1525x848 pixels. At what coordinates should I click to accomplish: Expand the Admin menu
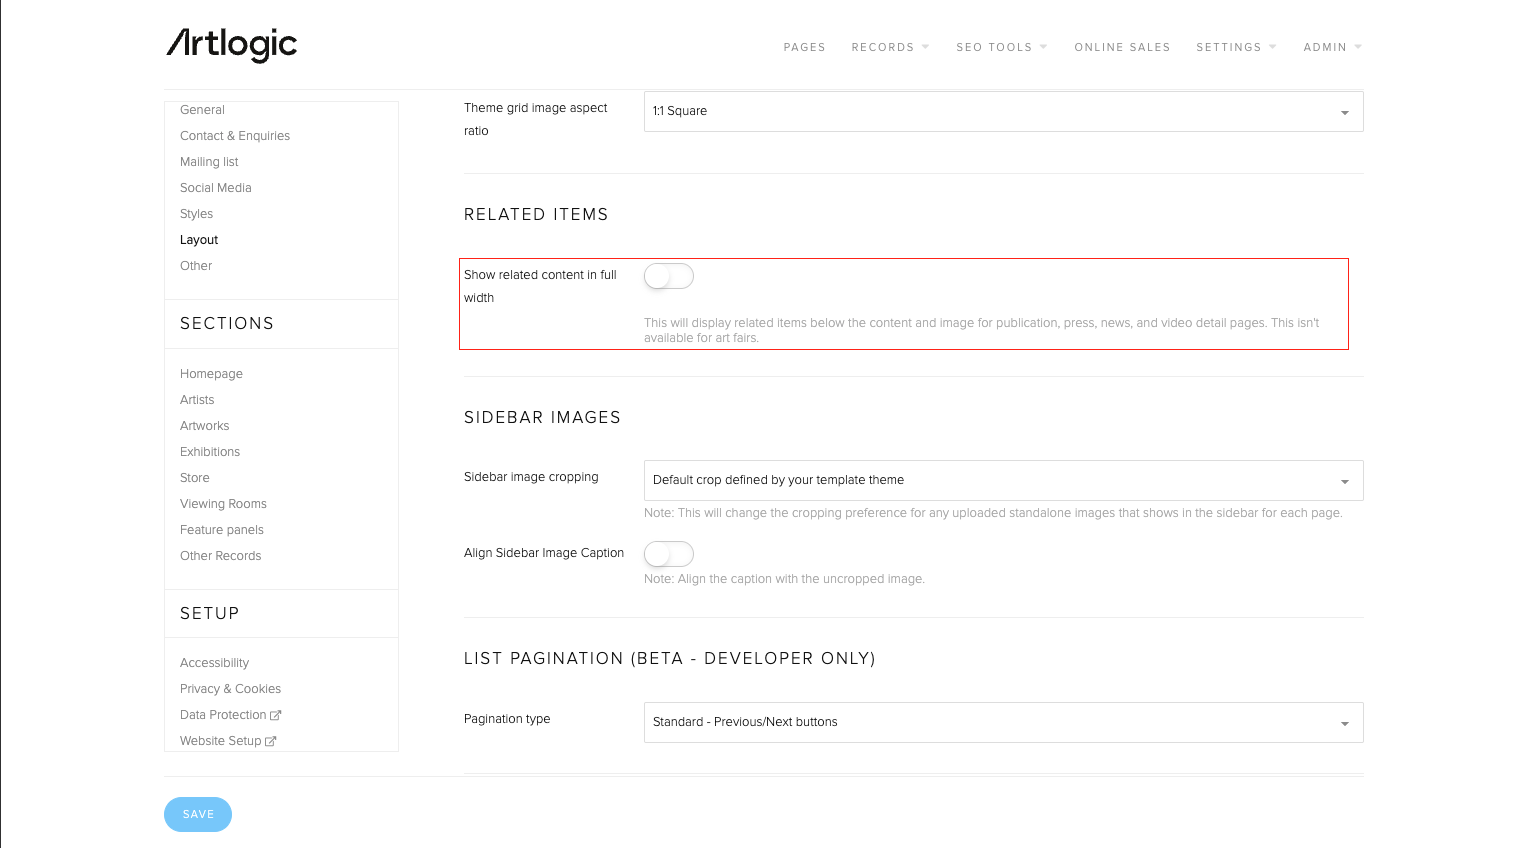point(1331,47)
